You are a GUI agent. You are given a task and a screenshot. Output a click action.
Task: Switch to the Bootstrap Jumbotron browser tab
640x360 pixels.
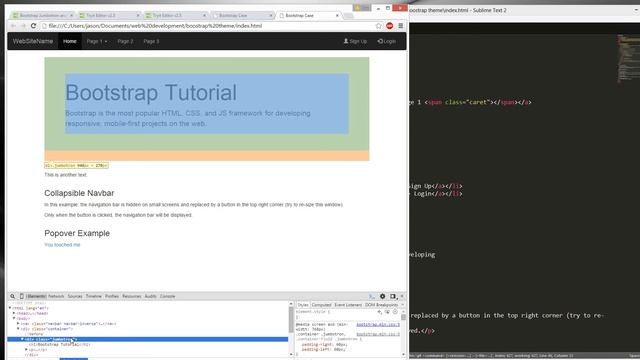(42, 16)
